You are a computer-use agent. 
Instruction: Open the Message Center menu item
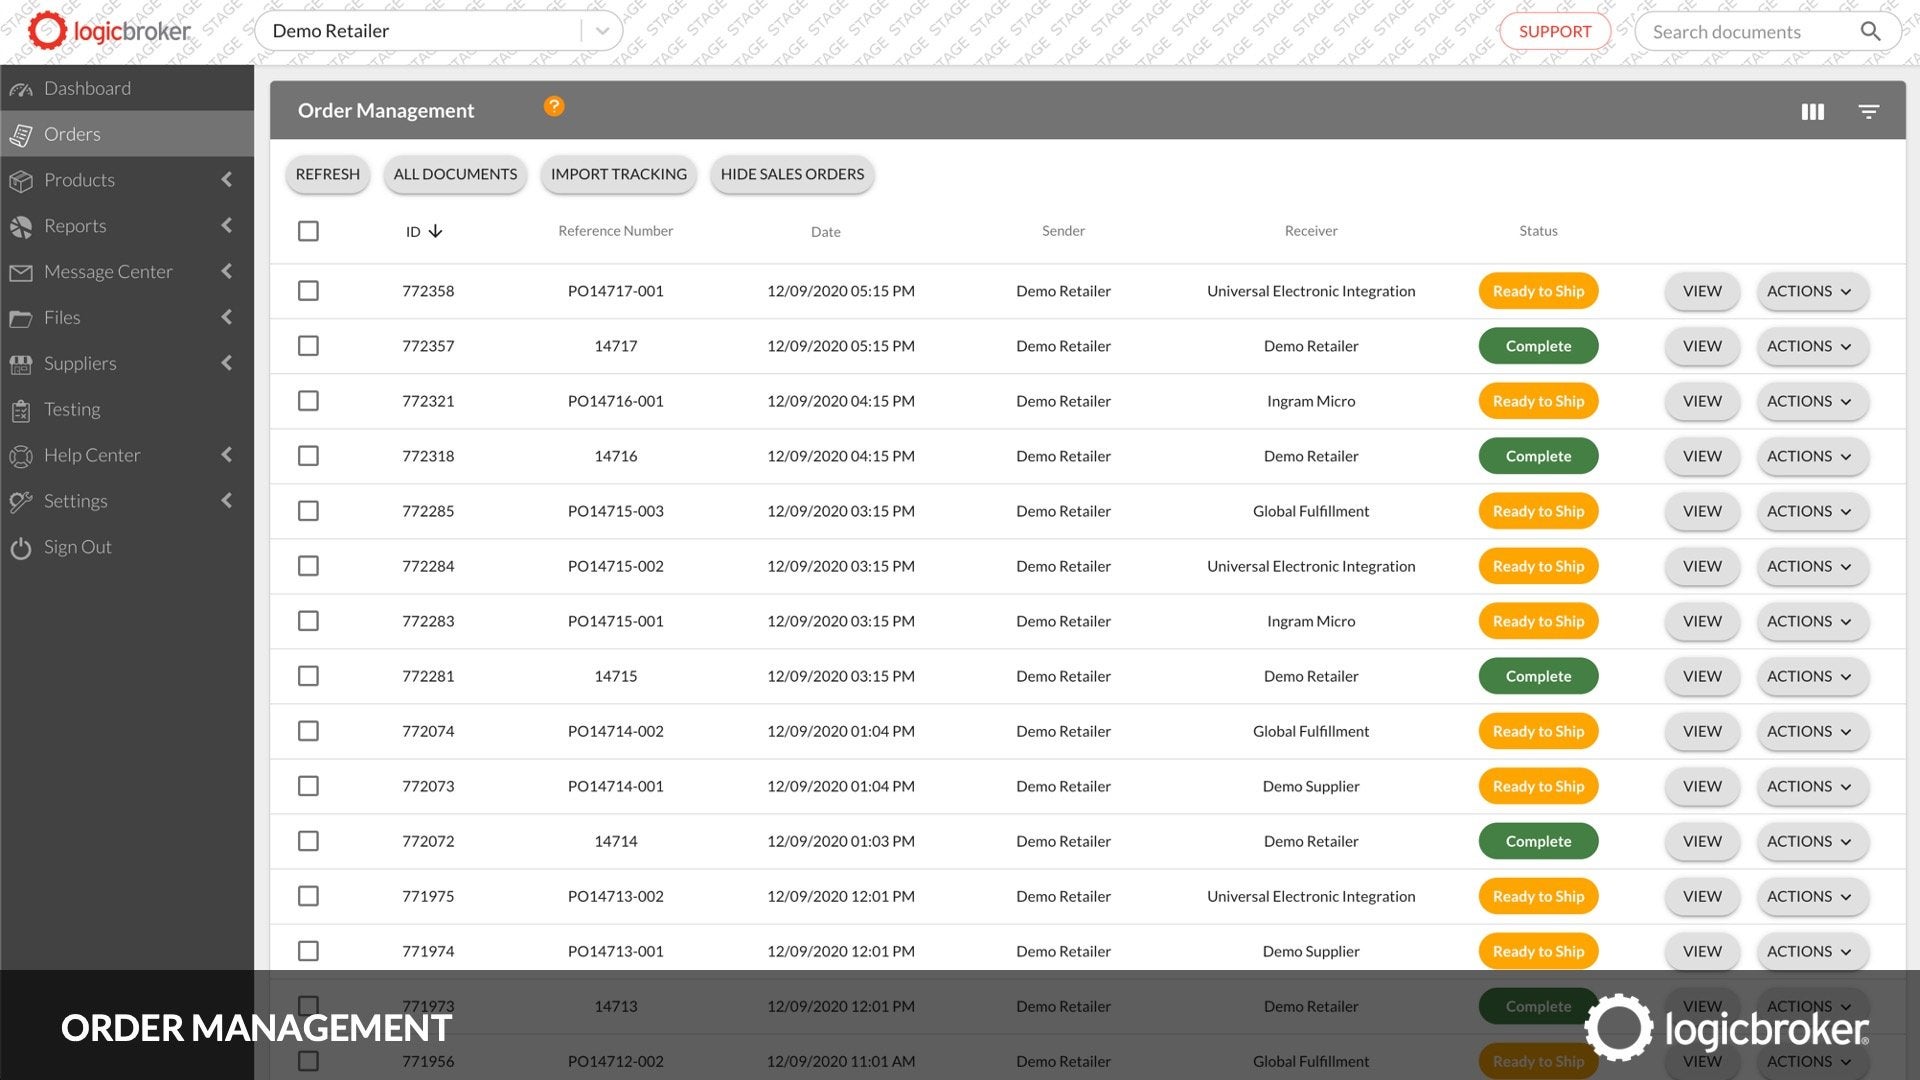click(108, 272)
